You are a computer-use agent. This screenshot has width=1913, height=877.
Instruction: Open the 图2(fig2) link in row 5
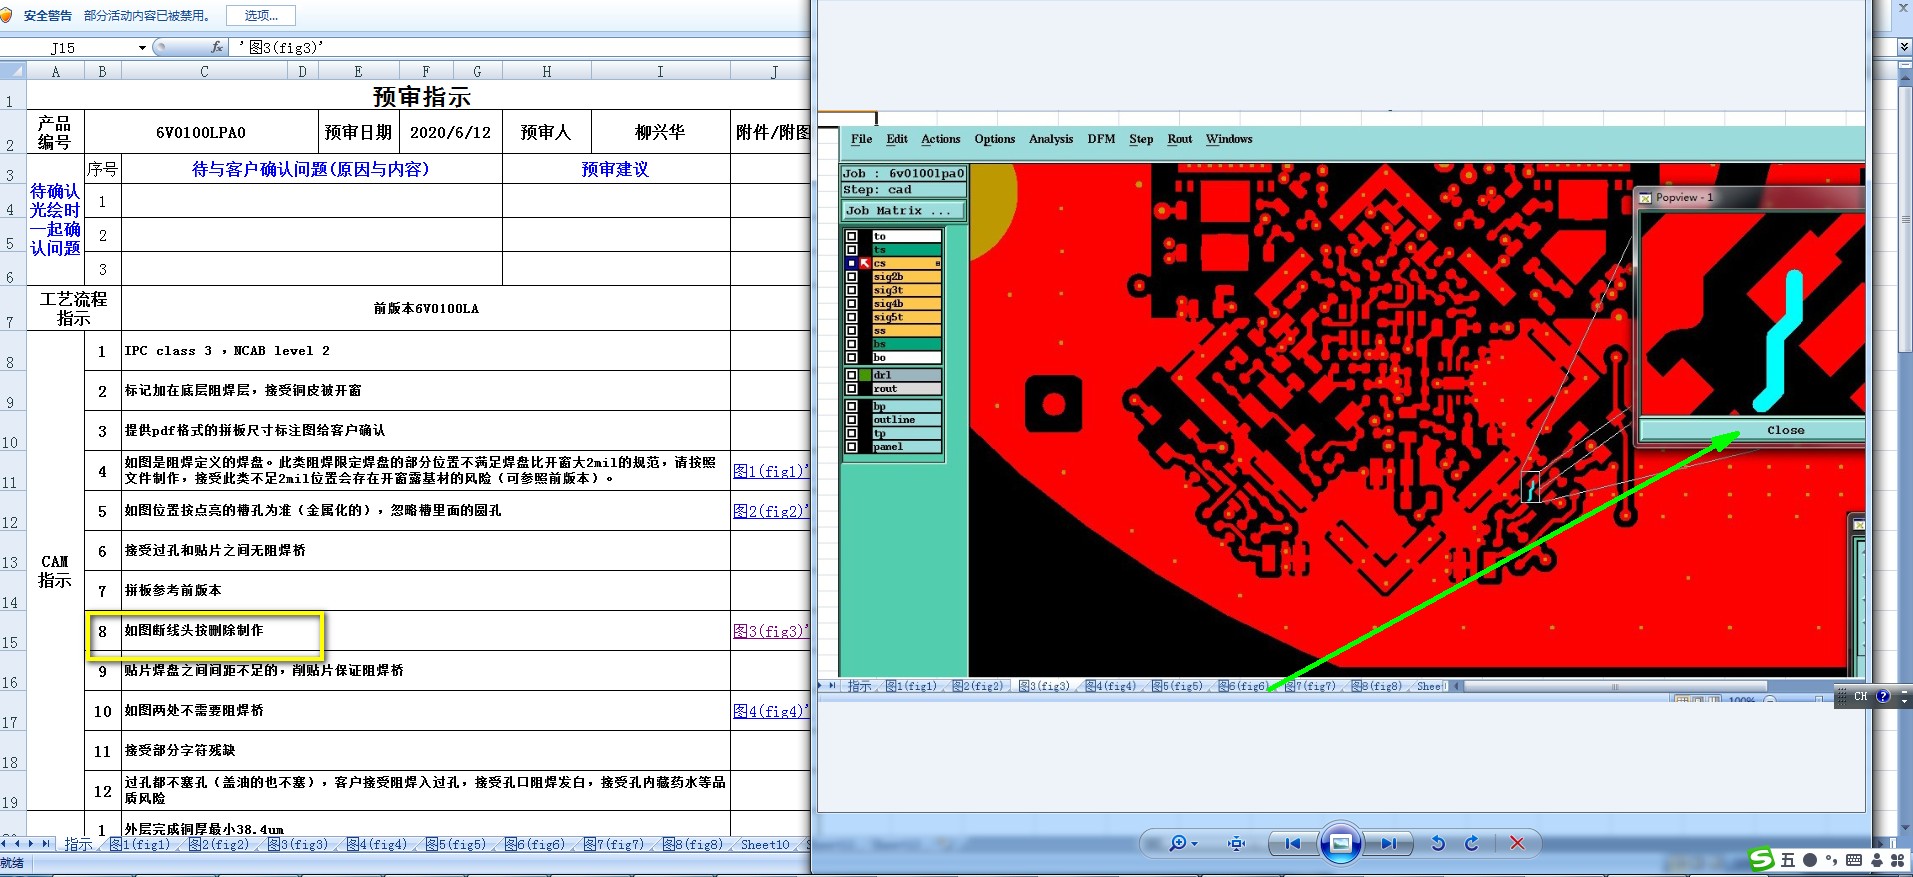point(770,511)
